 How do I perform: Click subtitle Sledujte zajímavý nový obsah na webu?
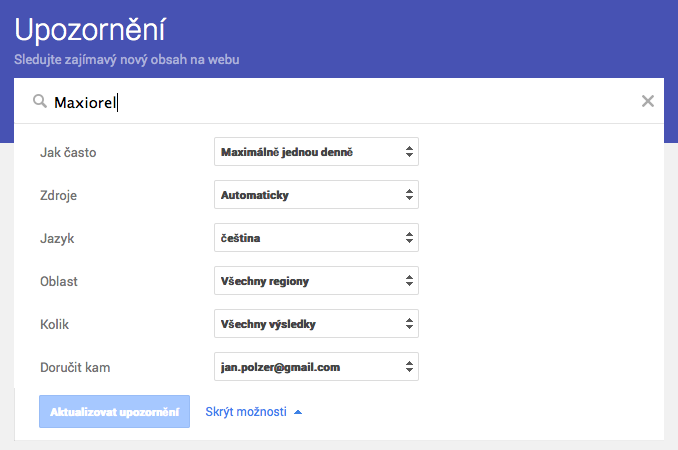point(127,60)
